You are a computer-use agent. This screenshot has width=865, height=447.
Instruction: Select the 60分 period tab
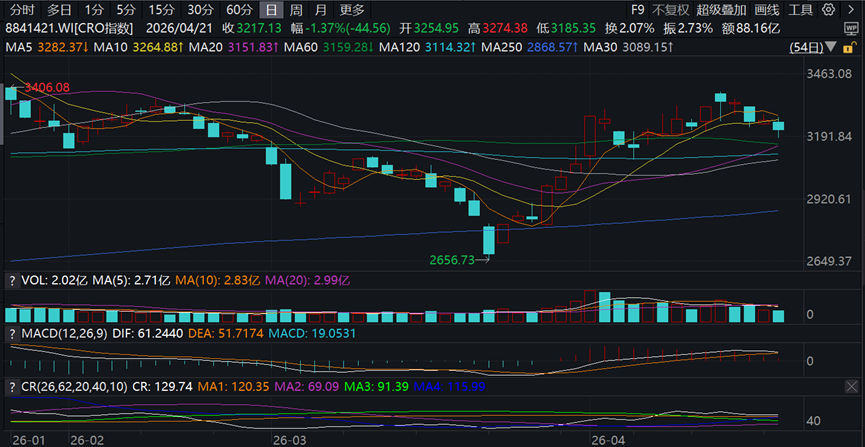[x=238, y=9]
